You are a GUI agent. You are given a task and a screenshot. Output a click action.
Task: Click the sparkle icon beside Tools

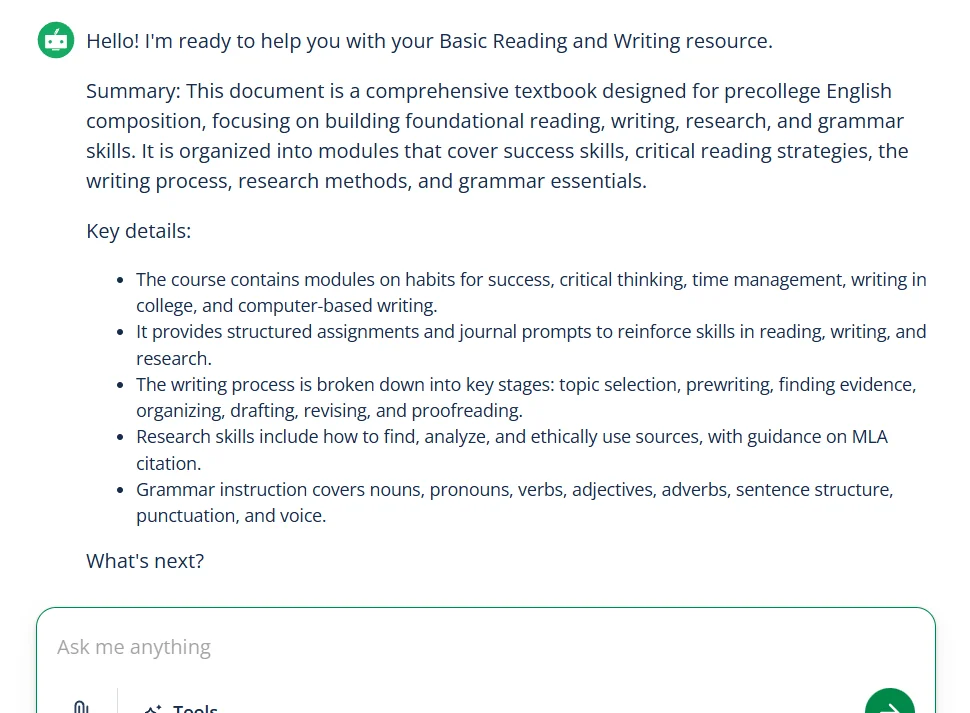tap(153, 709)
